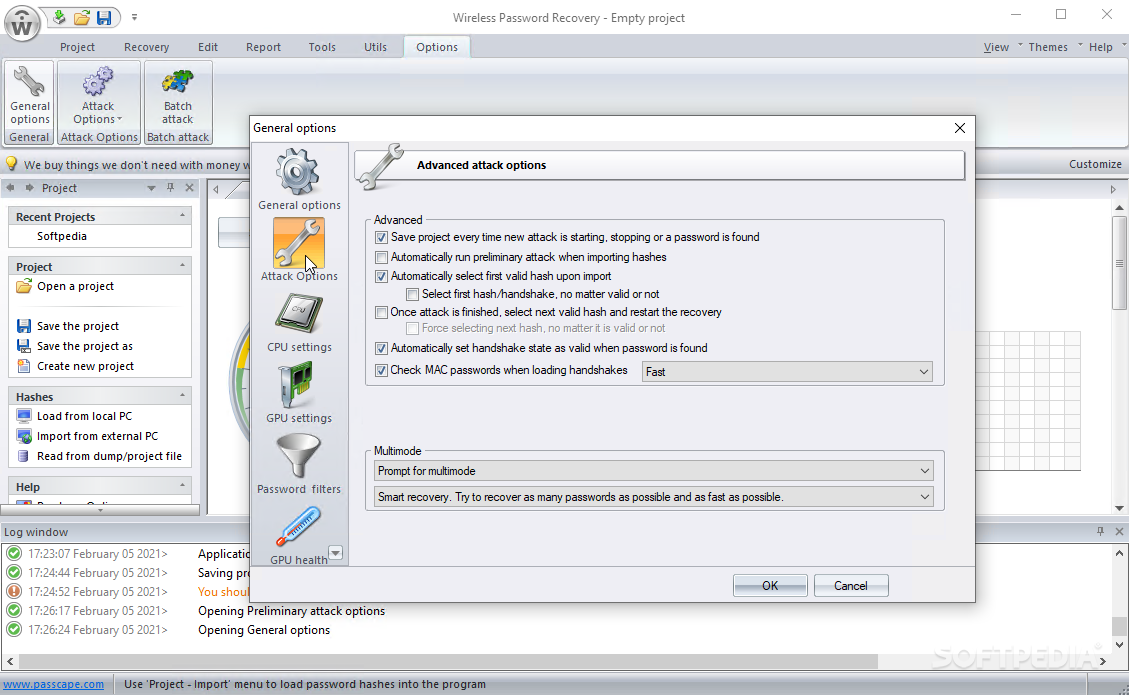The width and height of the screenshot is (1129, 695).
Task: Click the lightbulb tip icon
Action: click(x=12, y=163)
